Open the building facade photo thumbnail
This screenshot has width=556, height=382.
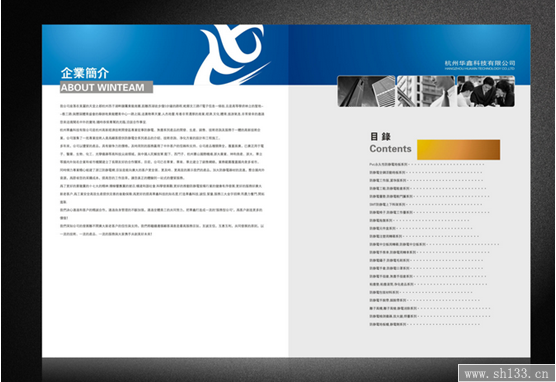tap(426, 91)
